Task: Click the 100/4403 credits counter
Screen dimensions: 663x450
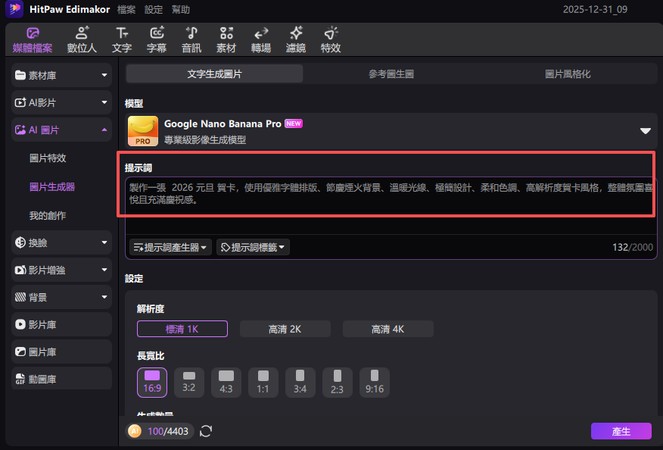Action: click(x=168, y=431)
